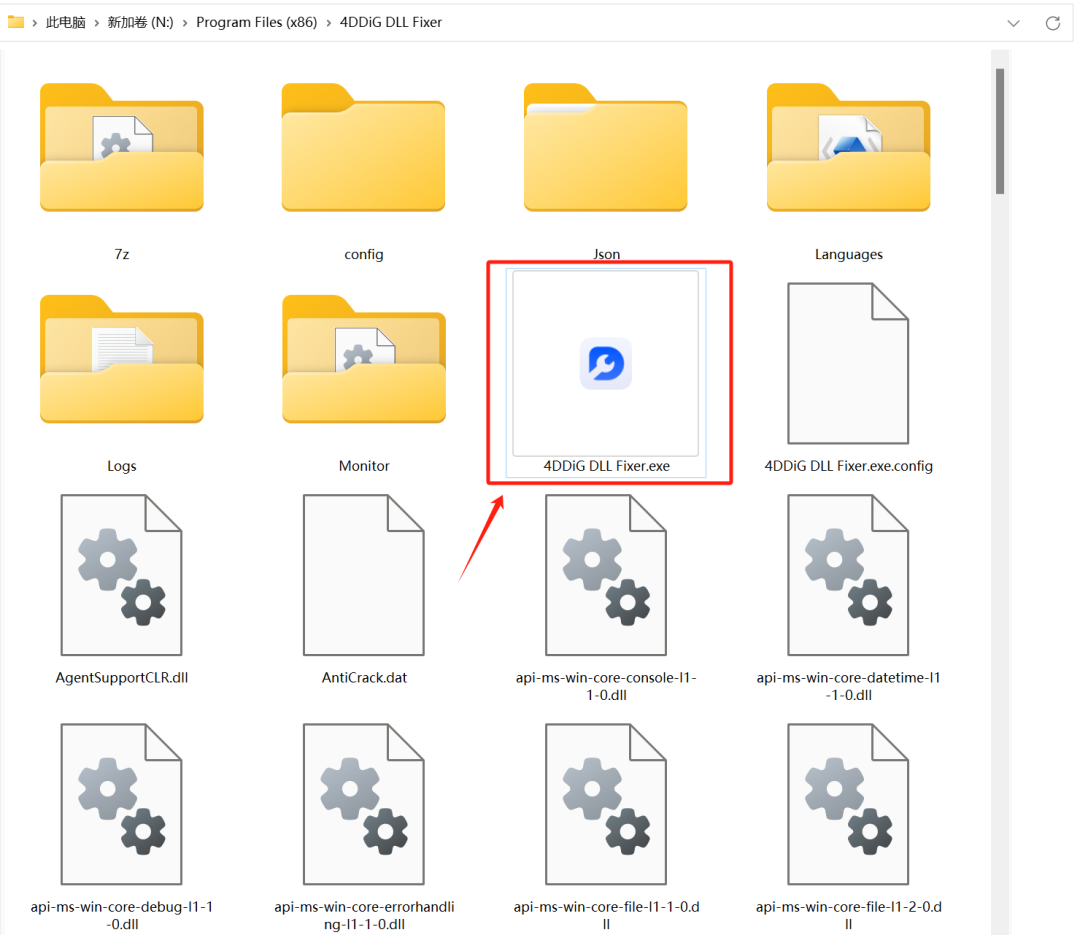Select the 4DDiG DLL Fixer.exe wrench icon
1080x935 pixels.
tap(606, 363)
